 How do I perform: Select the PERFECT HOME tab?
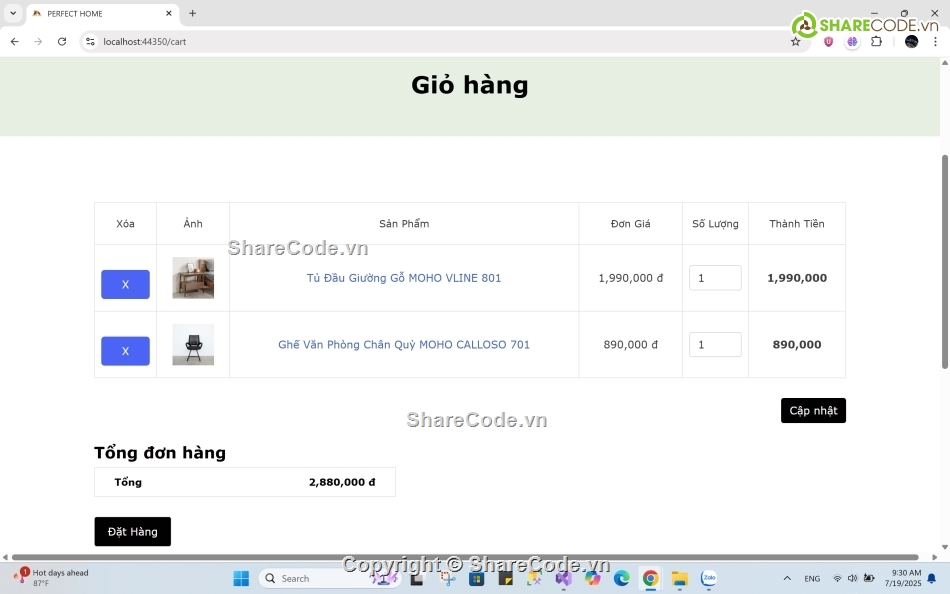coord(102,13)
